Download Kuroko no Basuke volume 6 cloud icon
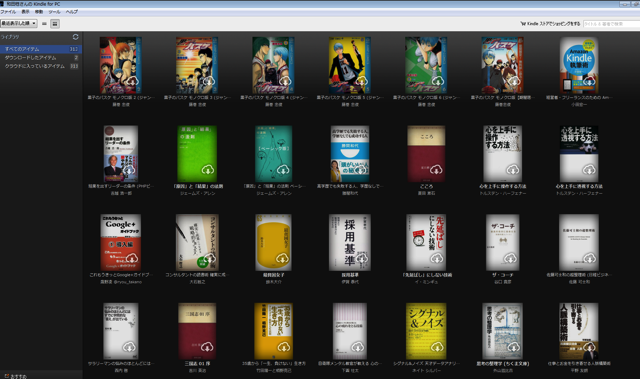 [438, 81]
